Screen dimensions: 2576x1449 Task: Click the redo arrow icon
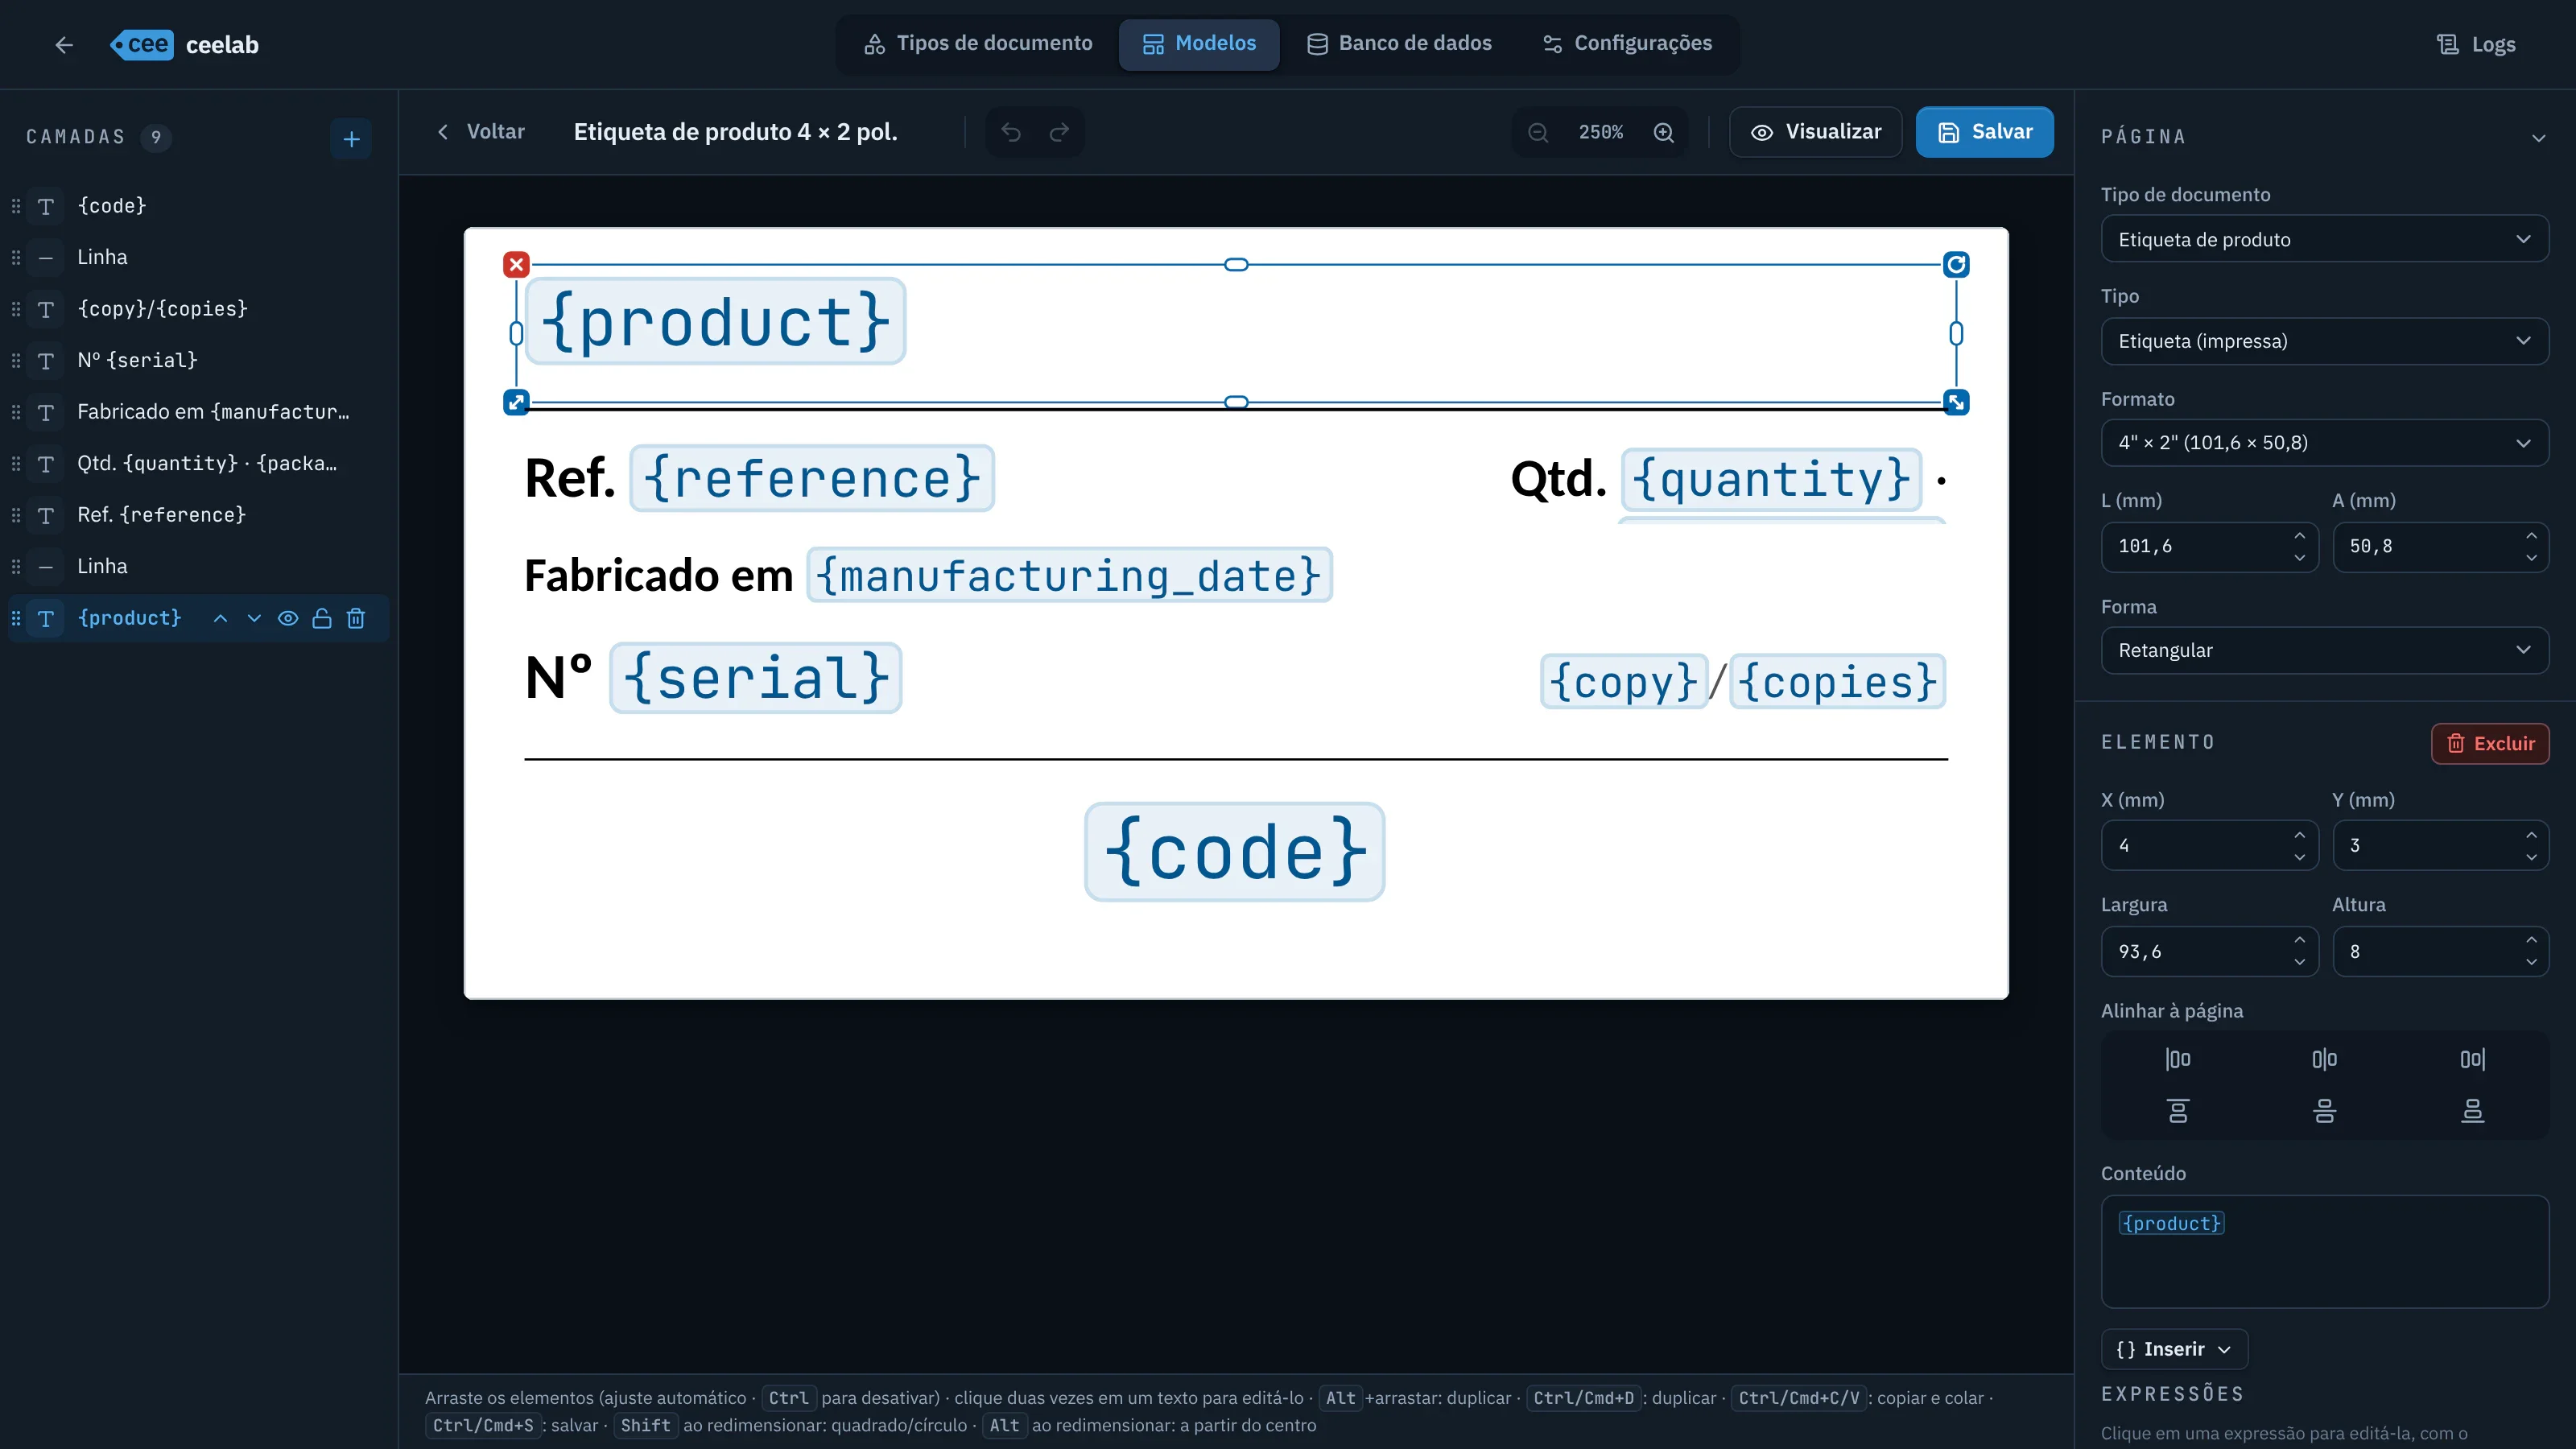(1059, 132)
